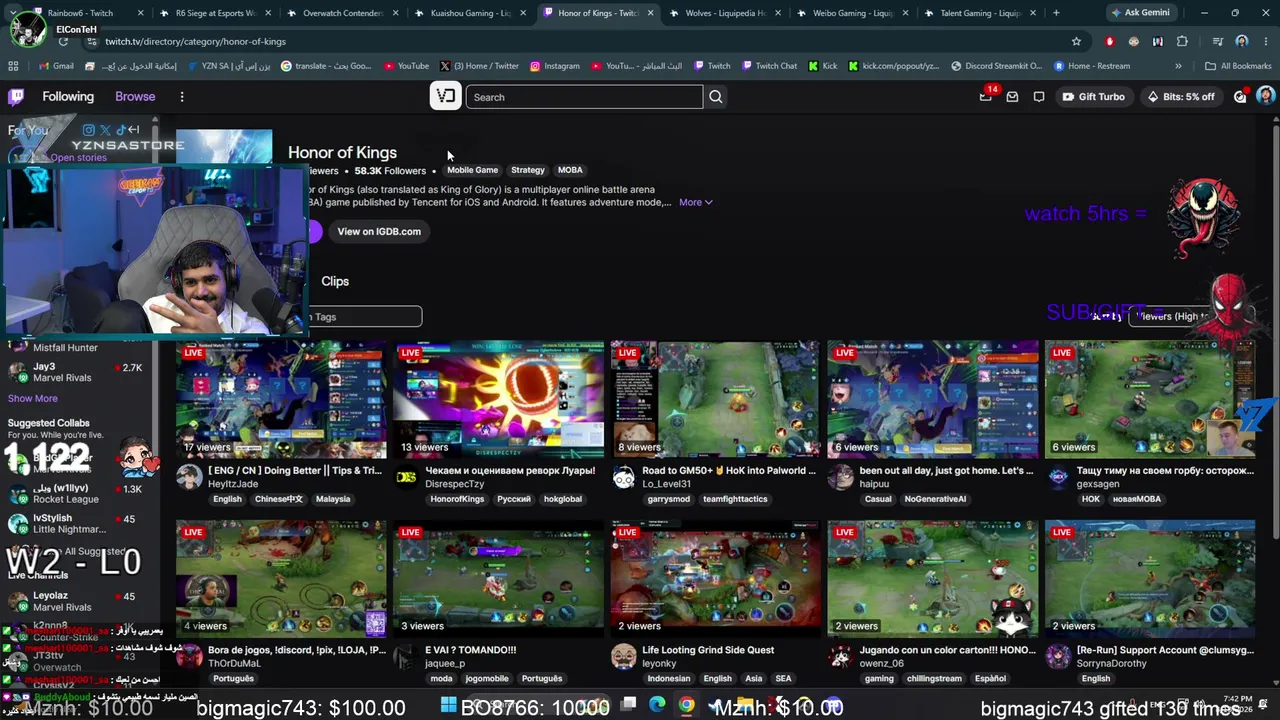Open DisrespecTzy's 13 viewers stream thumbnail
Image resolution: width=1280 pixels, height=720 pixels.
click(x=498, y=400)
